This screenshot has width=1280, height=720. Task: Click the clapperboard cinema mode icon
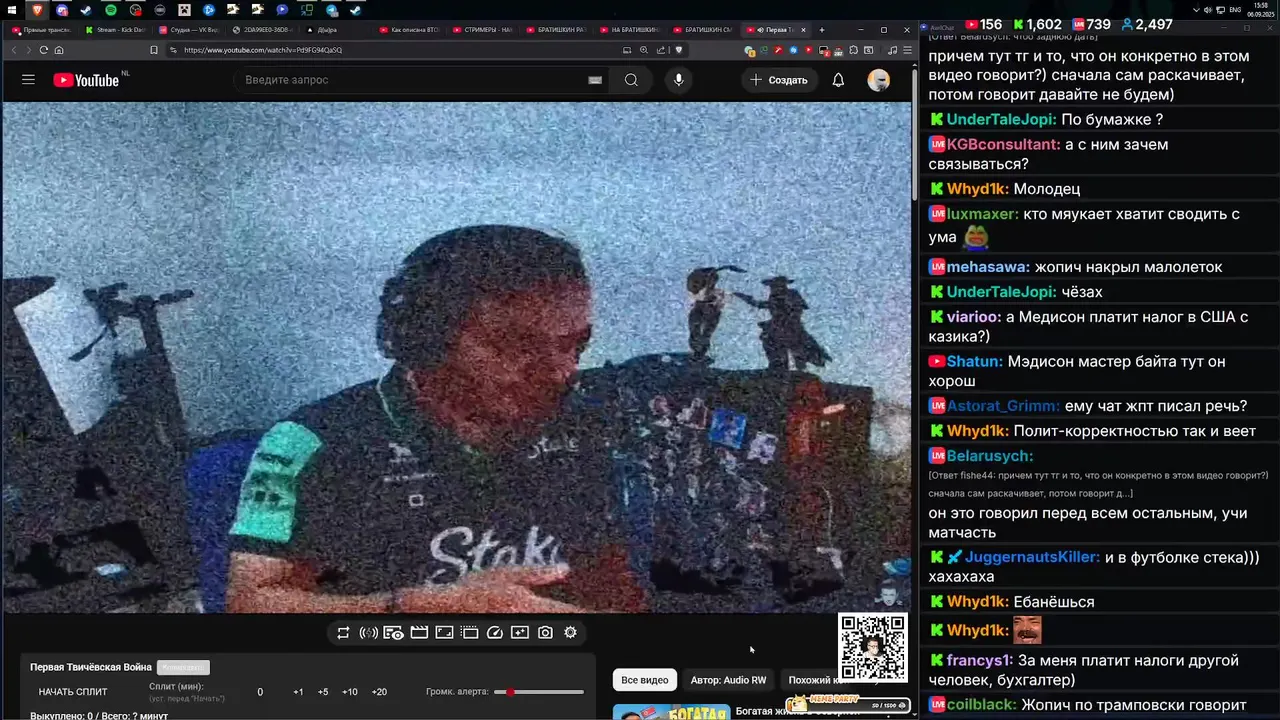tap(419, 633)
